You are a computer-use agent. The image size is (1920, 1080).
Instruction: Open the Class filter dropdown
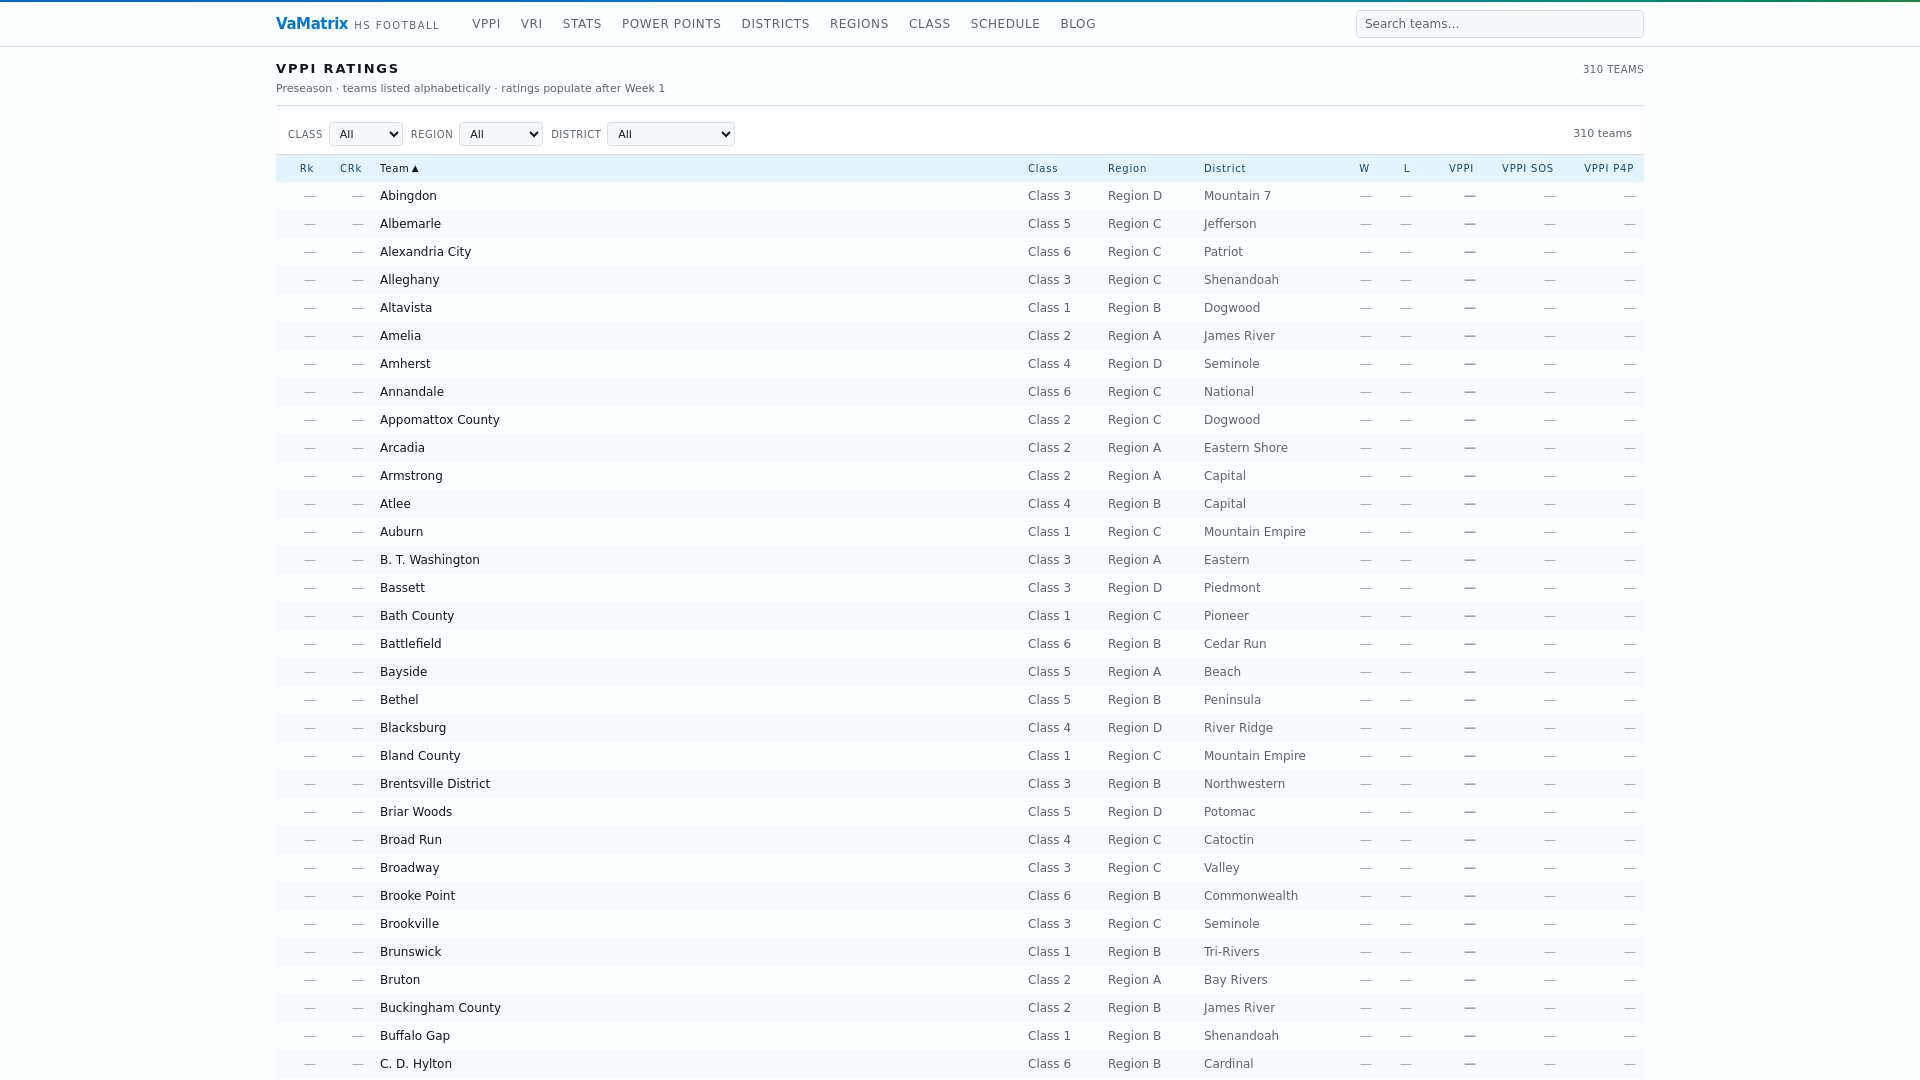(x=366, y=134)
